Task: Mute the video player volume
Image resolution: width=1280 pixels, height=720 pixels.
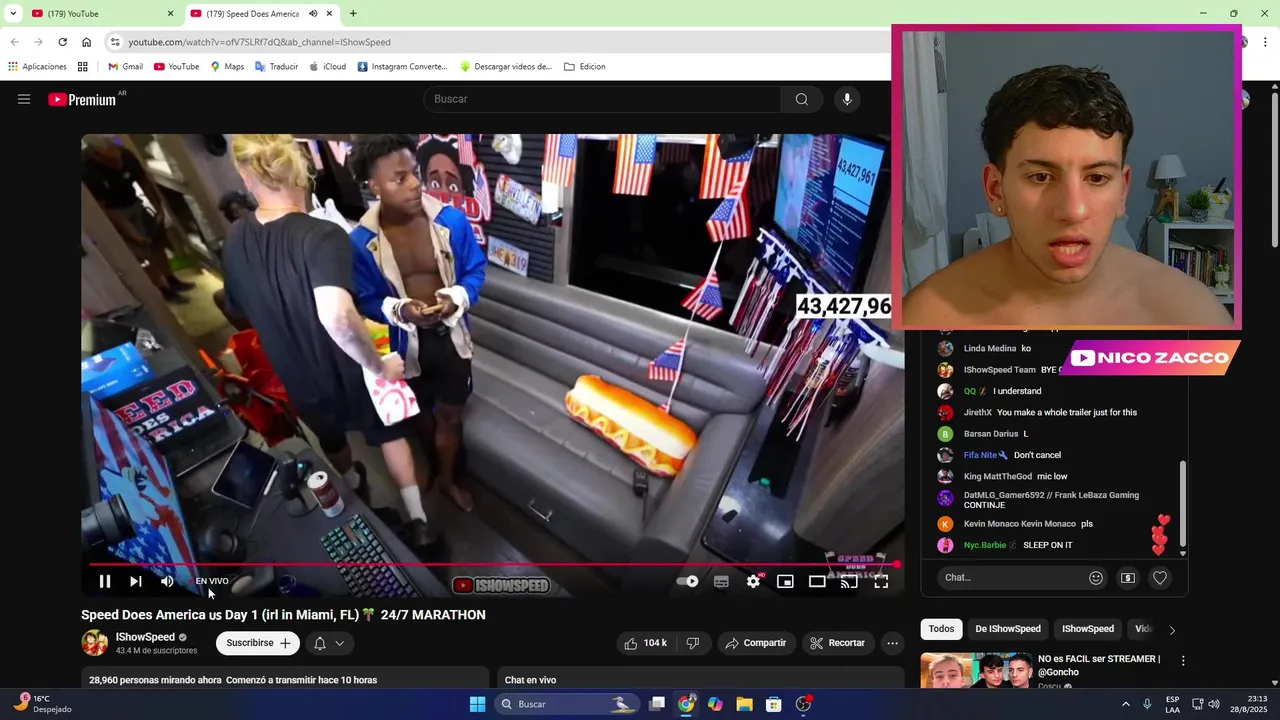Action: (167, 581)
